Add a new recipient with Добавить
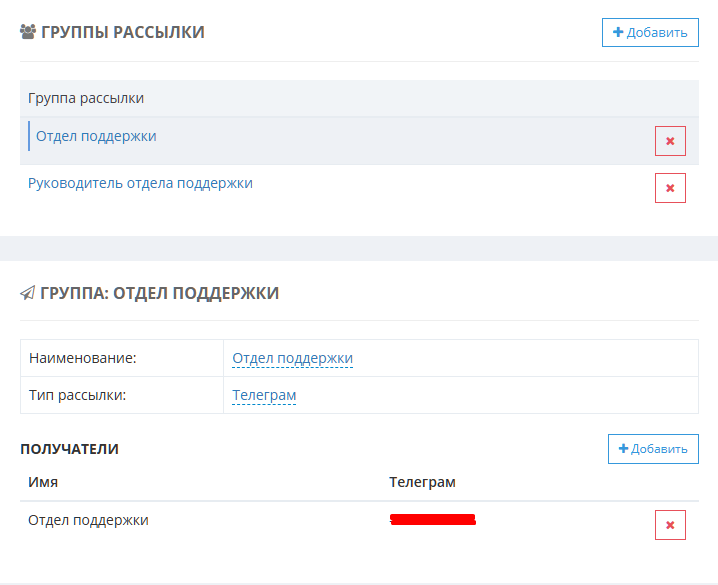This screenshot has width=718, height=585. pyautogui.click(x=653, y=449)
